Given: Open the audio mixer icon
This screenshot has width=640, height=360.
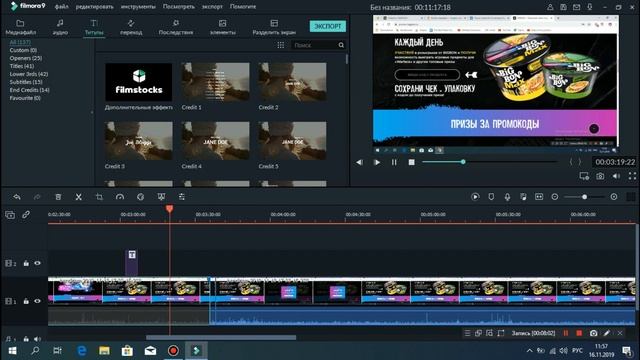Looking at the screenshot, I should pyautogui.click(x=523, y=197).
